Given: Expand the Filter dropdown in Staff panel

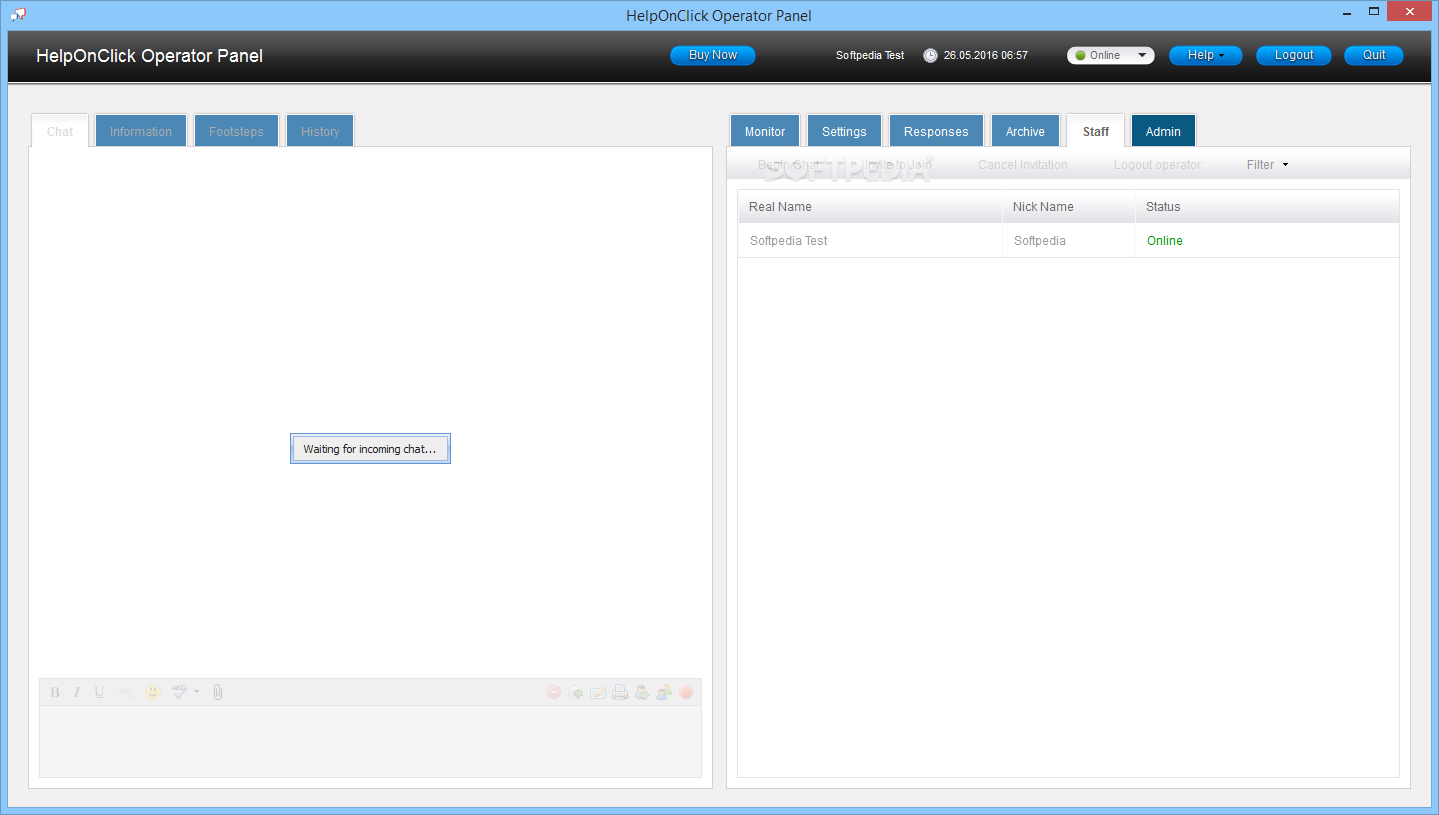Looking at the screenshot, I should (x=1267, y=165).
